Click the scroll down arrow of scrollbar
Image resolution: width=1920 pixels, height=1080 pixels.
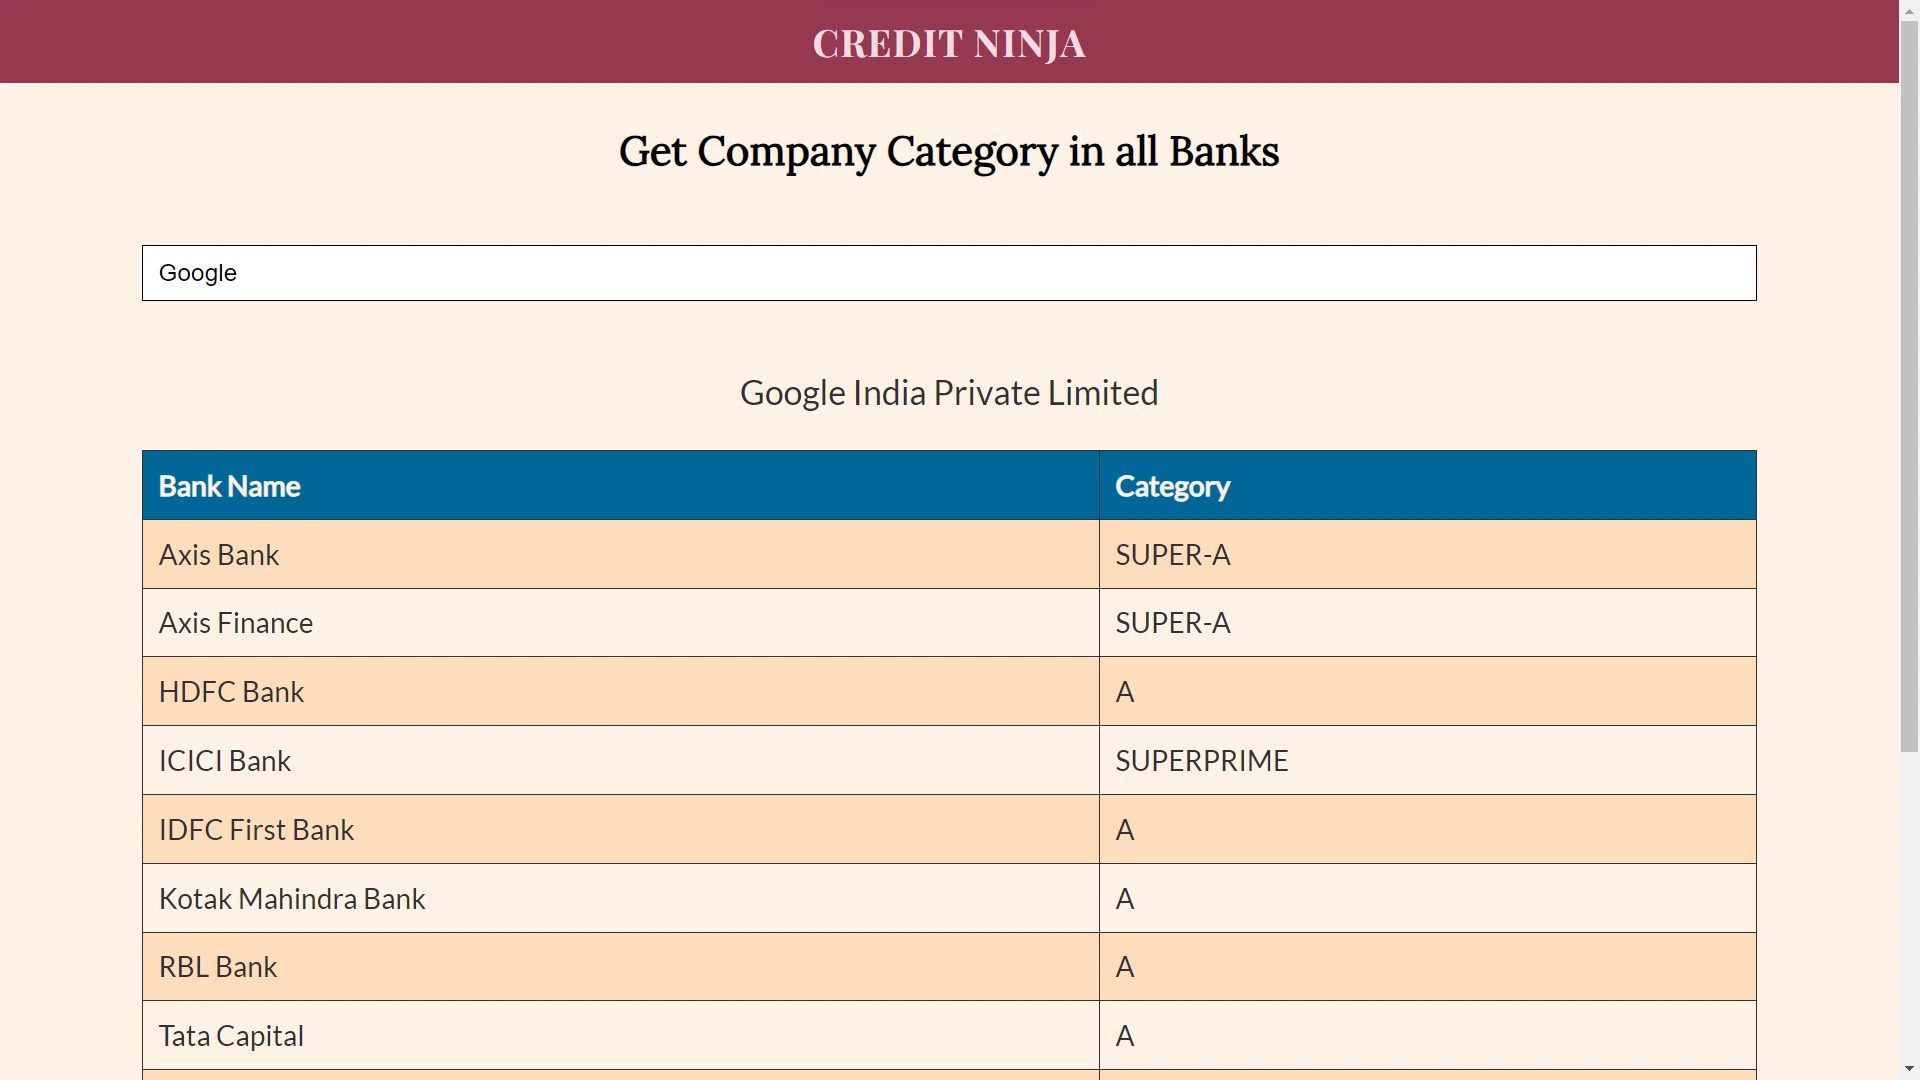1909,1069
